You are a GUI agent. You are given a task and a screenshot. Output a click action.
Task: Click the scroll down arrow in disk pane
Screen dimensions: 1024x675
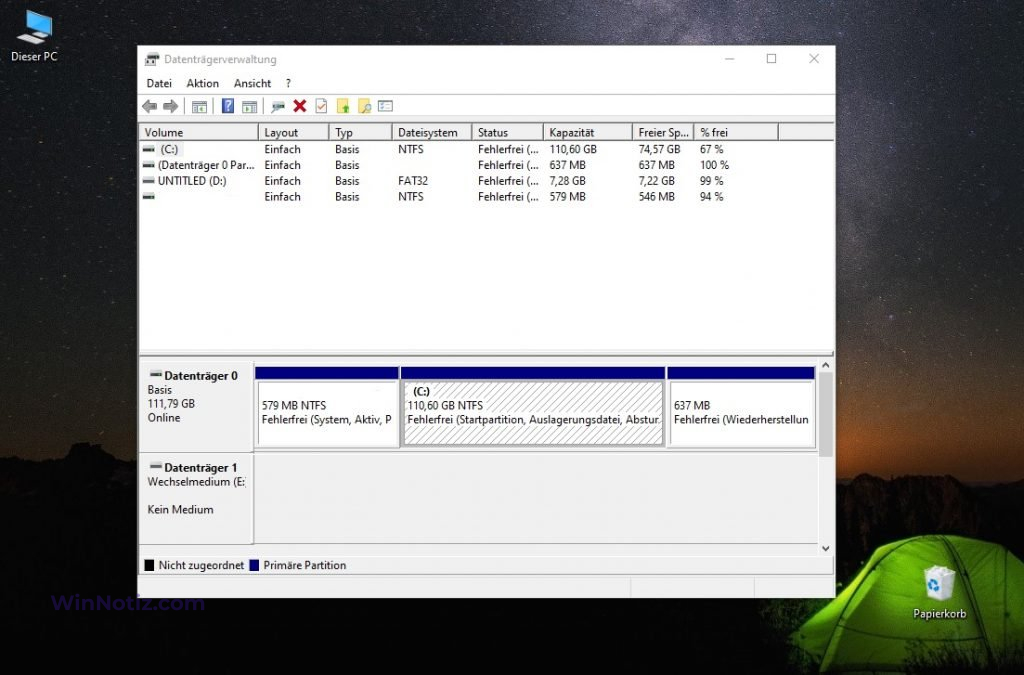(x=826, y=548)
